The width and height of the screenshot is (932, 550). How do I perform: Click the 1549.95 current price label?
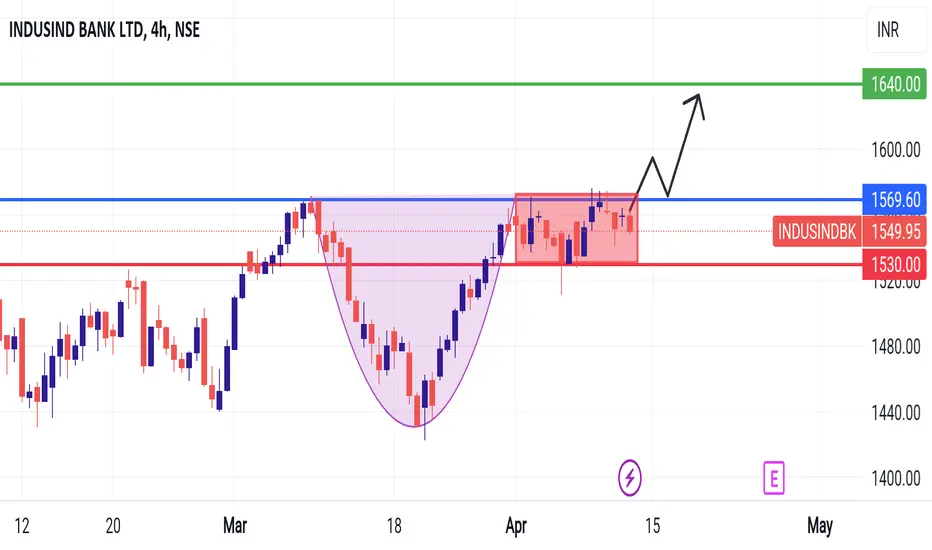(895, 231)
